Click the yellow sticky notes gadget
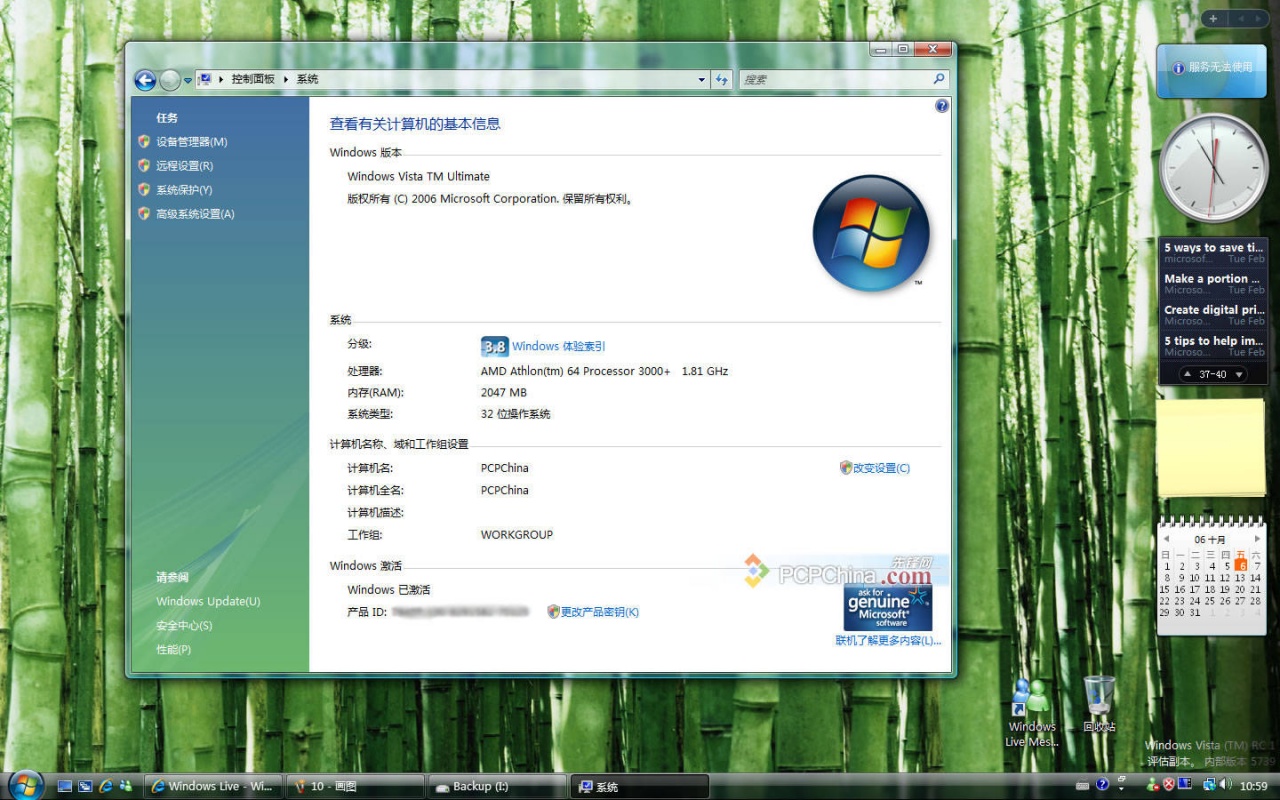Screen dimensions: 1280x800 point(1211,446)
